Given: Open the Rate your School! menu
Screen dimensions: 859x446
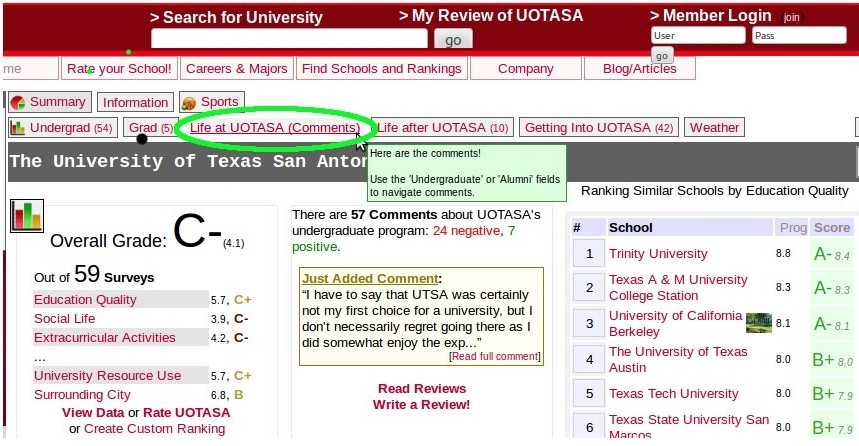Looking at the screenshot, I should point(119,68).
